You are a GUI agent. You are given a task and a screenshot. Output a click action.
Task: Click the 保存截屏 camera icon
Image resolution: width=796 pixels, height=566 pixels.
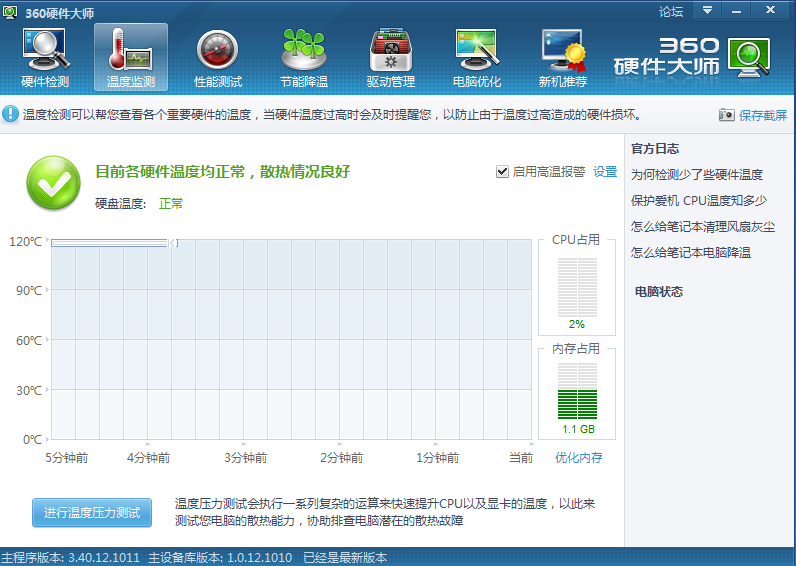point(727,115)
